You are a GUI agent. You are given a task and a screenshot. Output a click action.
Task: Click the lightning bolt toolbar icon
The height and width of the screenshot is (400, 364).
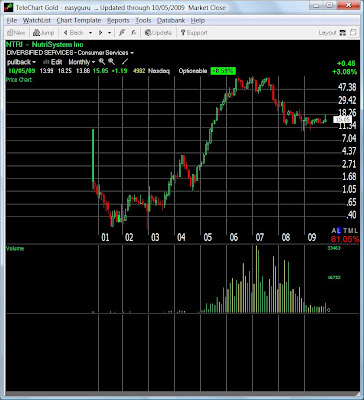(x=122, y=33)
